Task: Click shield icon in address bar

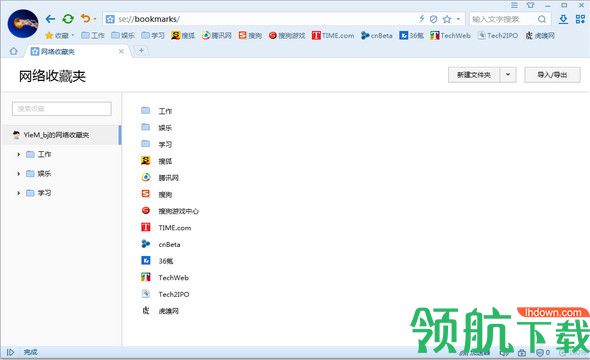Action: click(x=433, y=19)
